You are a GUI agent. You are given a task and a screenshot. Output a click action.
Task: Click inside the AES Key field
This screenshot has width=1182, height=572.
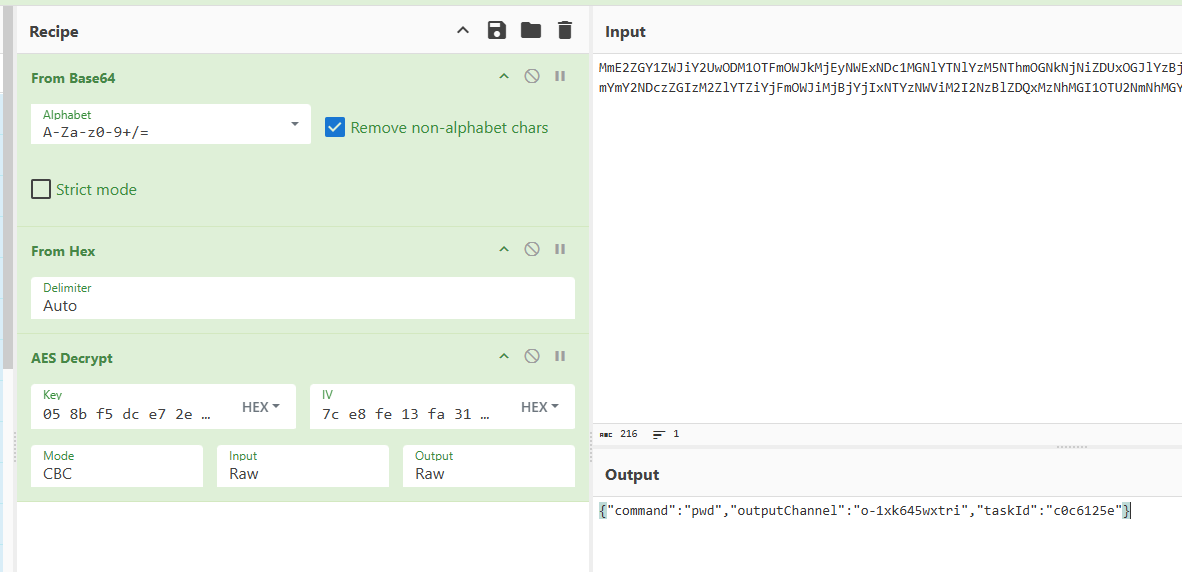(130, 413)
